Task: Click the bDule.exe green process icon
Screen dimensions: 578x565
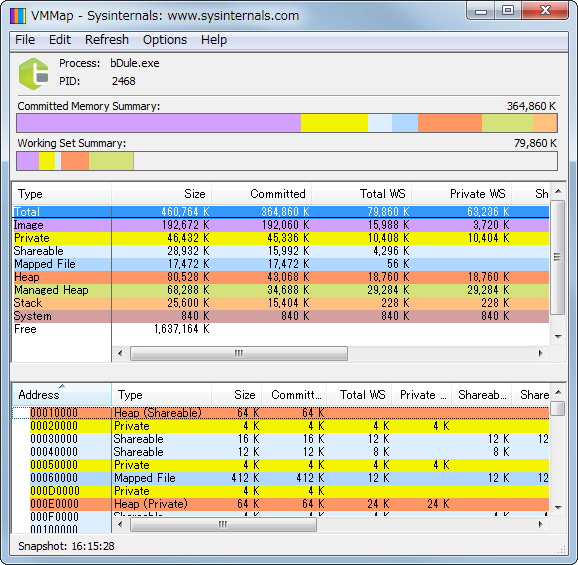Action: tap(34, 74)
